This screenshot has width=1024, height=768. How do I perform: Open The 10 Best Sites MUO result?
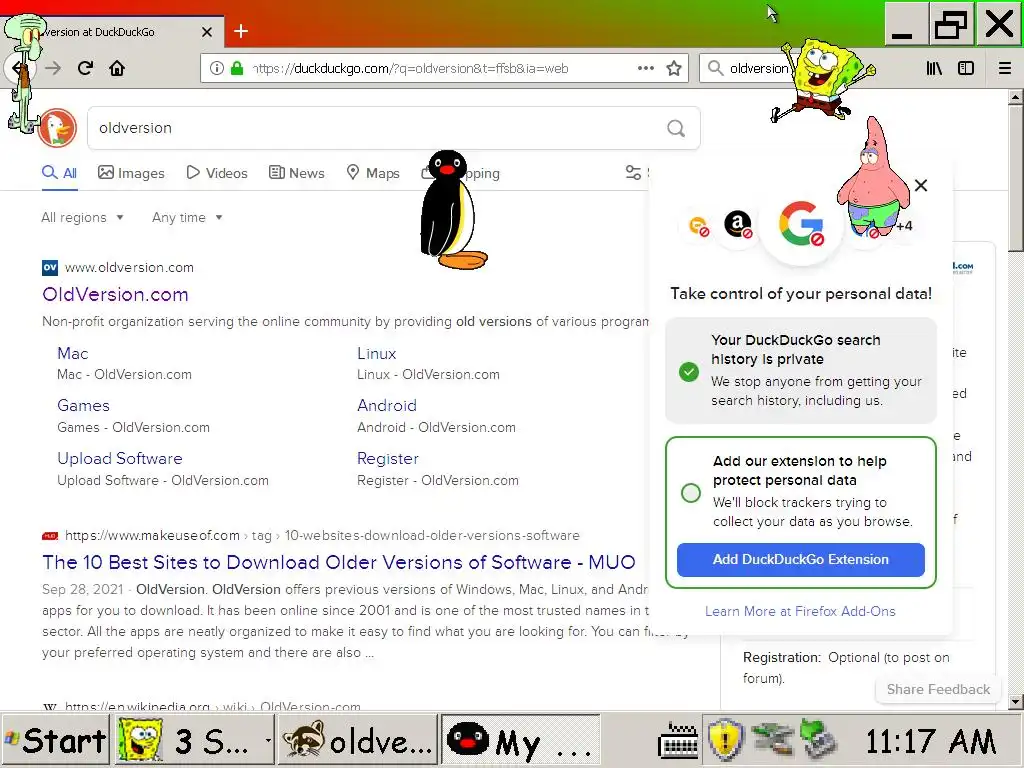click(x=339, y=562)
